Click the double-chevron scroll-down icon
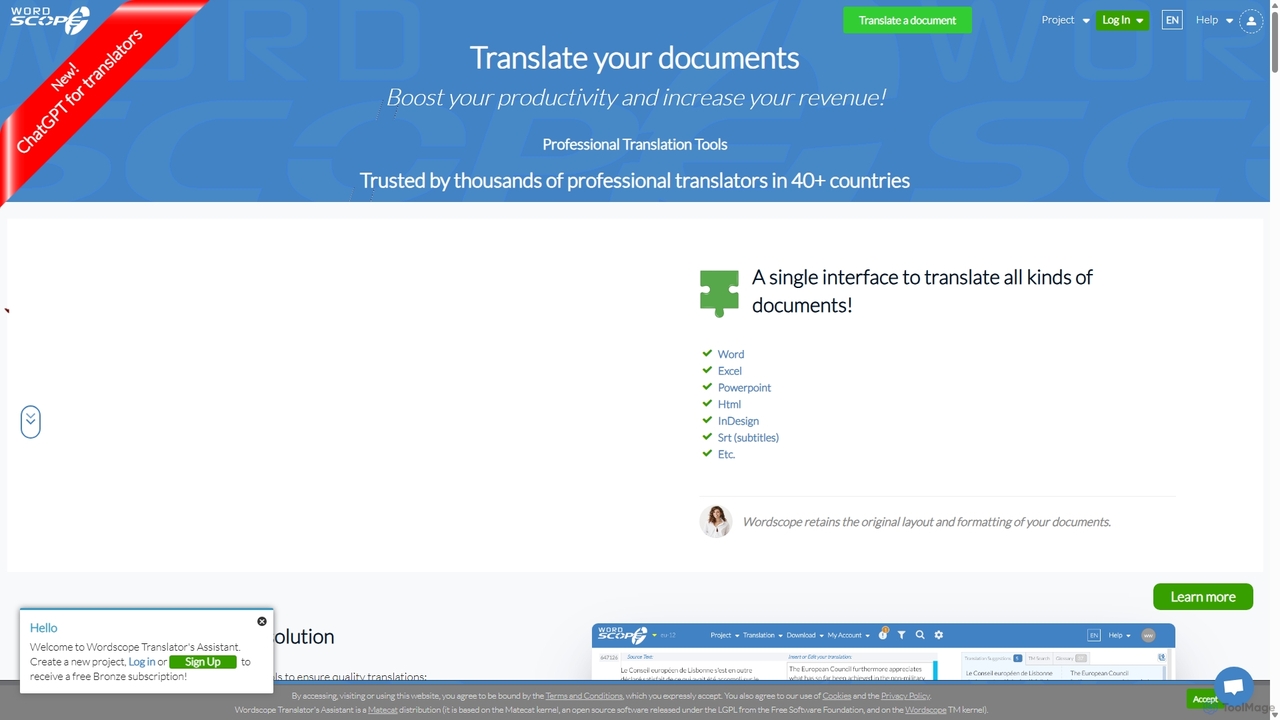Viewport: 1280px width, 720px height. [x=31, y=421]
